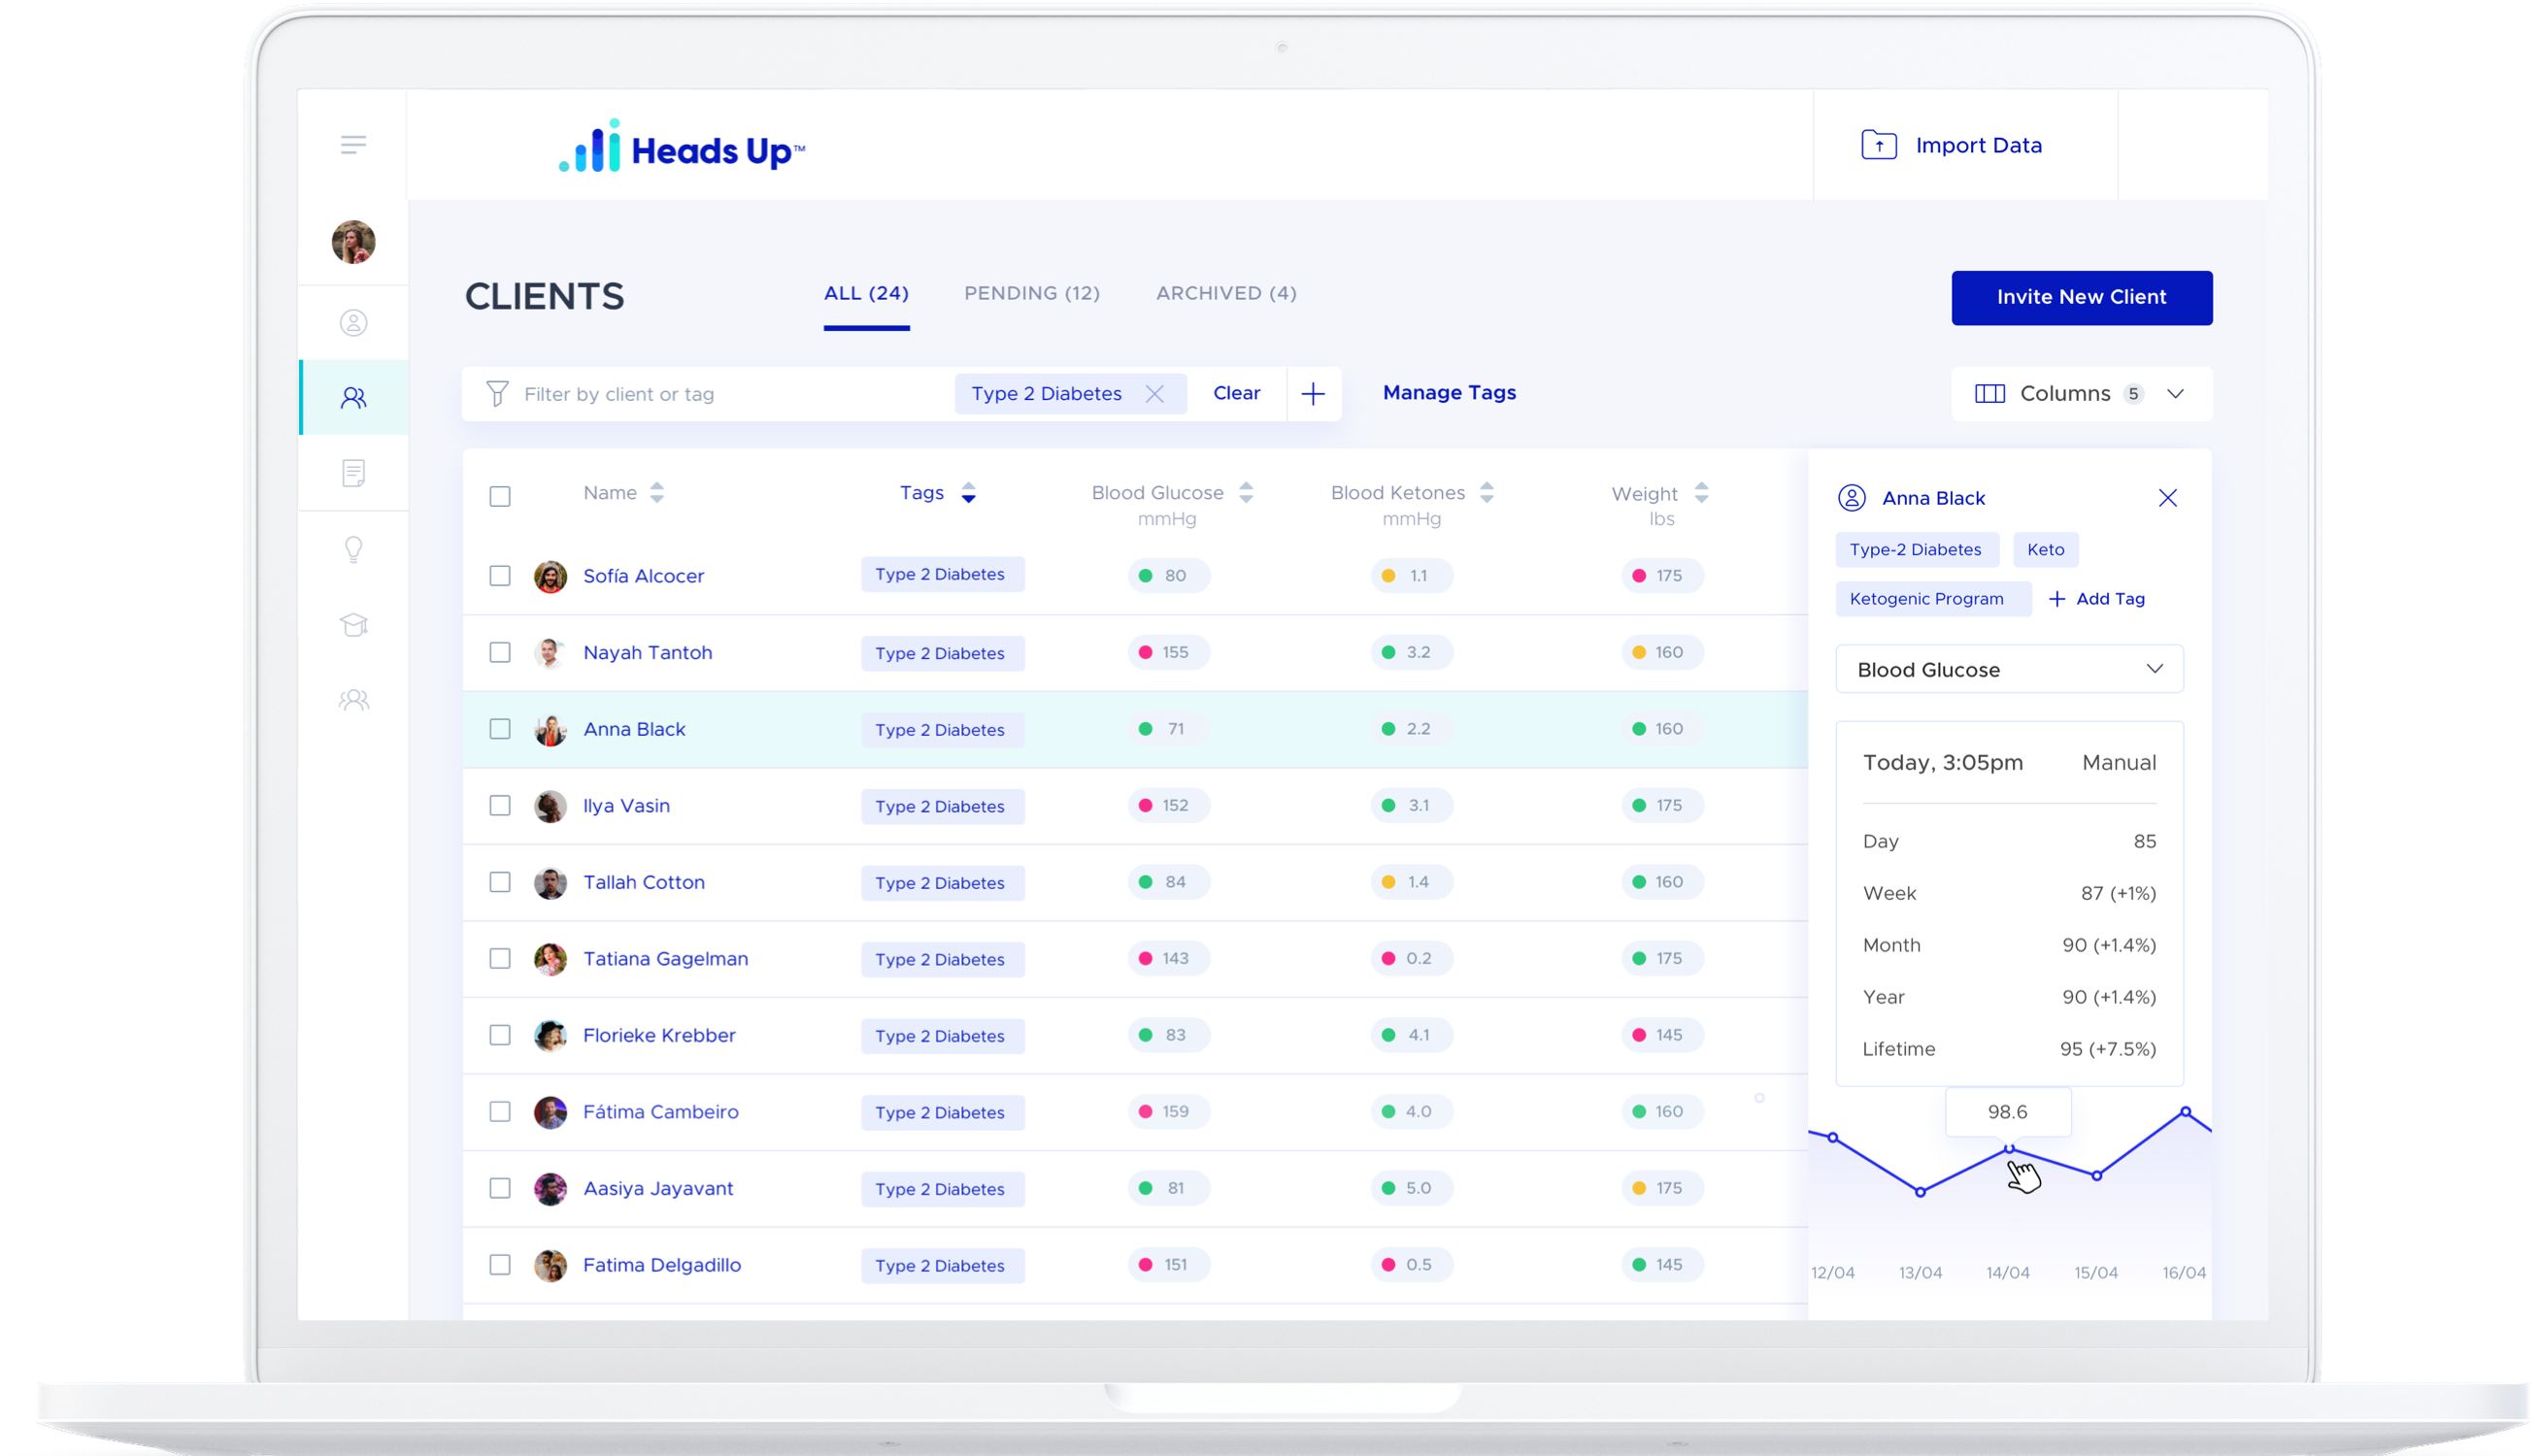The image size is (2540, 1456).
Task: Click the plus icon beside Clear
Action: pyautogui.click(x=1313, y=394)
